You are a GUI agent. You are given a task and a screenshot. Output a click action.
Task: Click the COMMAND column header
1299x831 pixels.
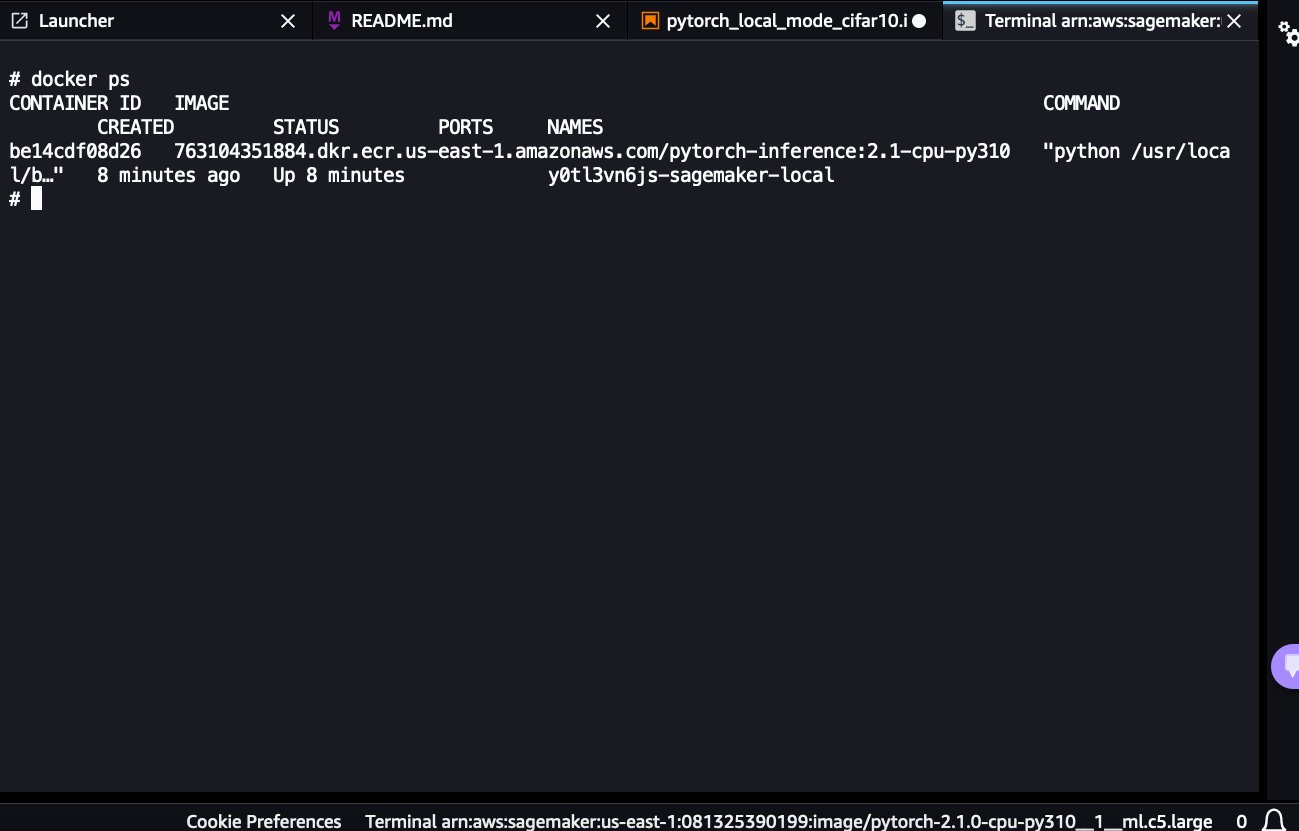[1081, 103]
